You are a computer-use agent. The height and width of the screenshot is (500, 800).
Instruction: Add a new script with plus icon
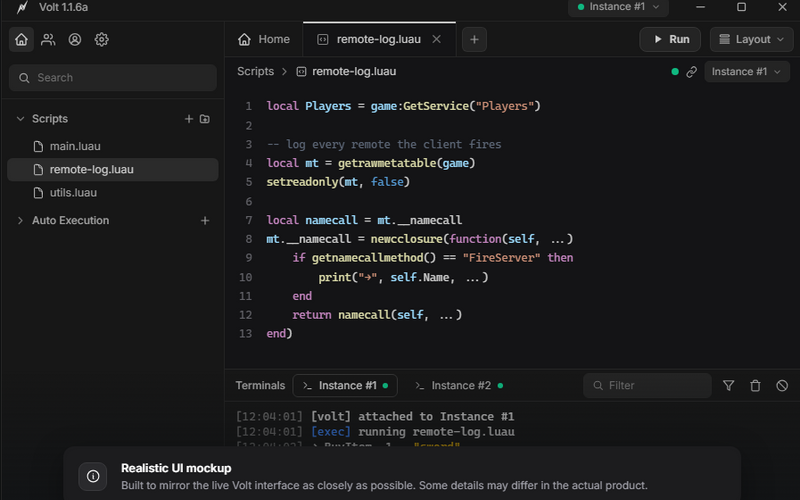click(189, 119)
